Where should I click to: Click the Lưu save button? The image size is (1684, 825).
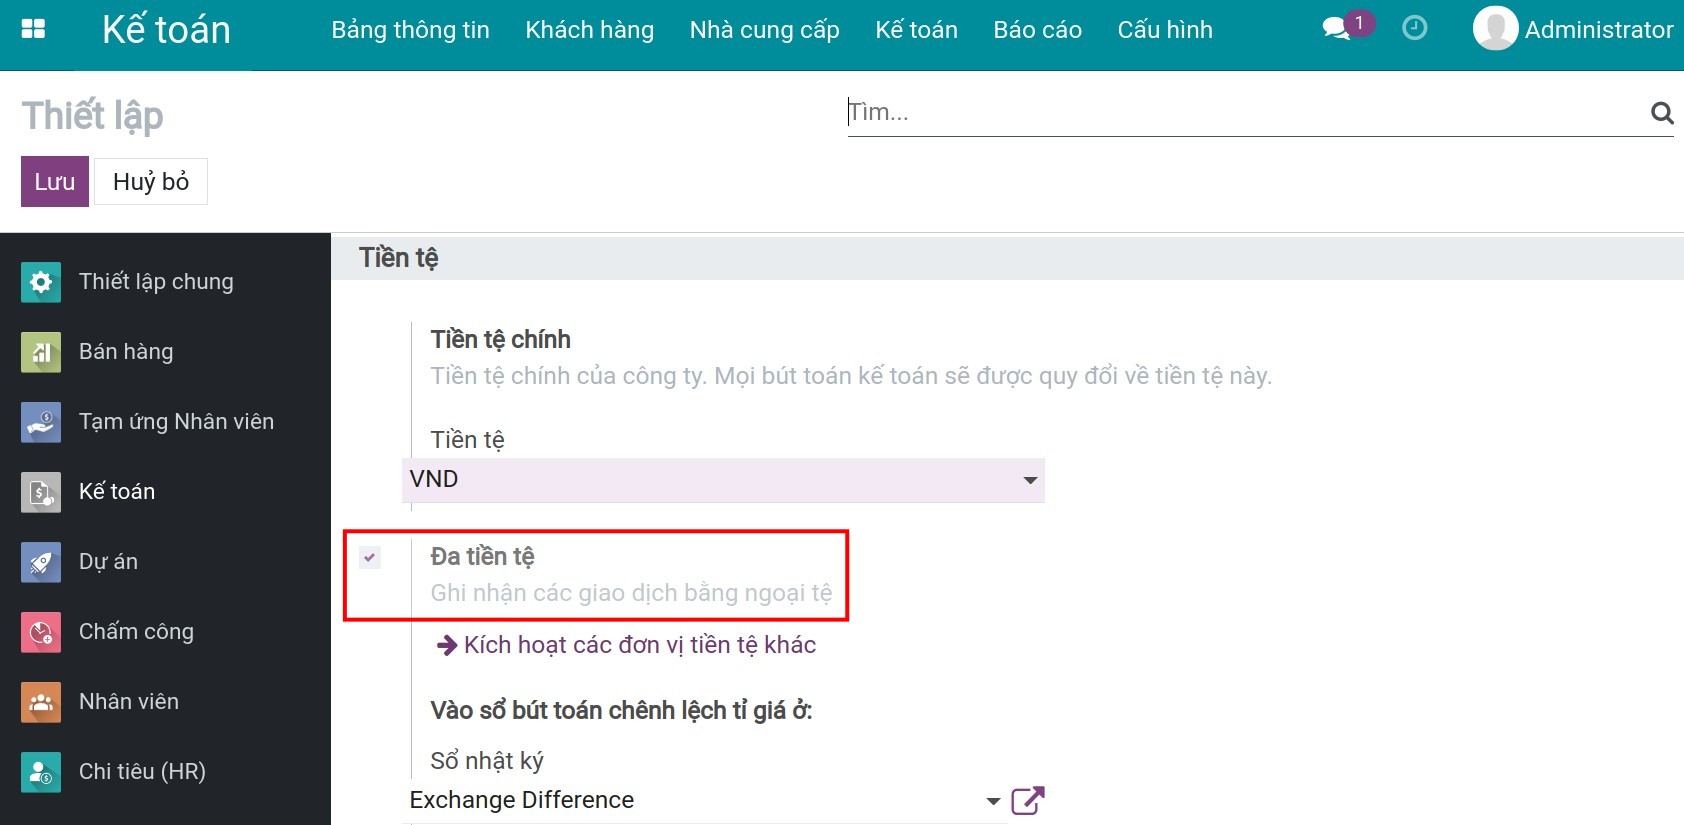click(x=55, y=181)
